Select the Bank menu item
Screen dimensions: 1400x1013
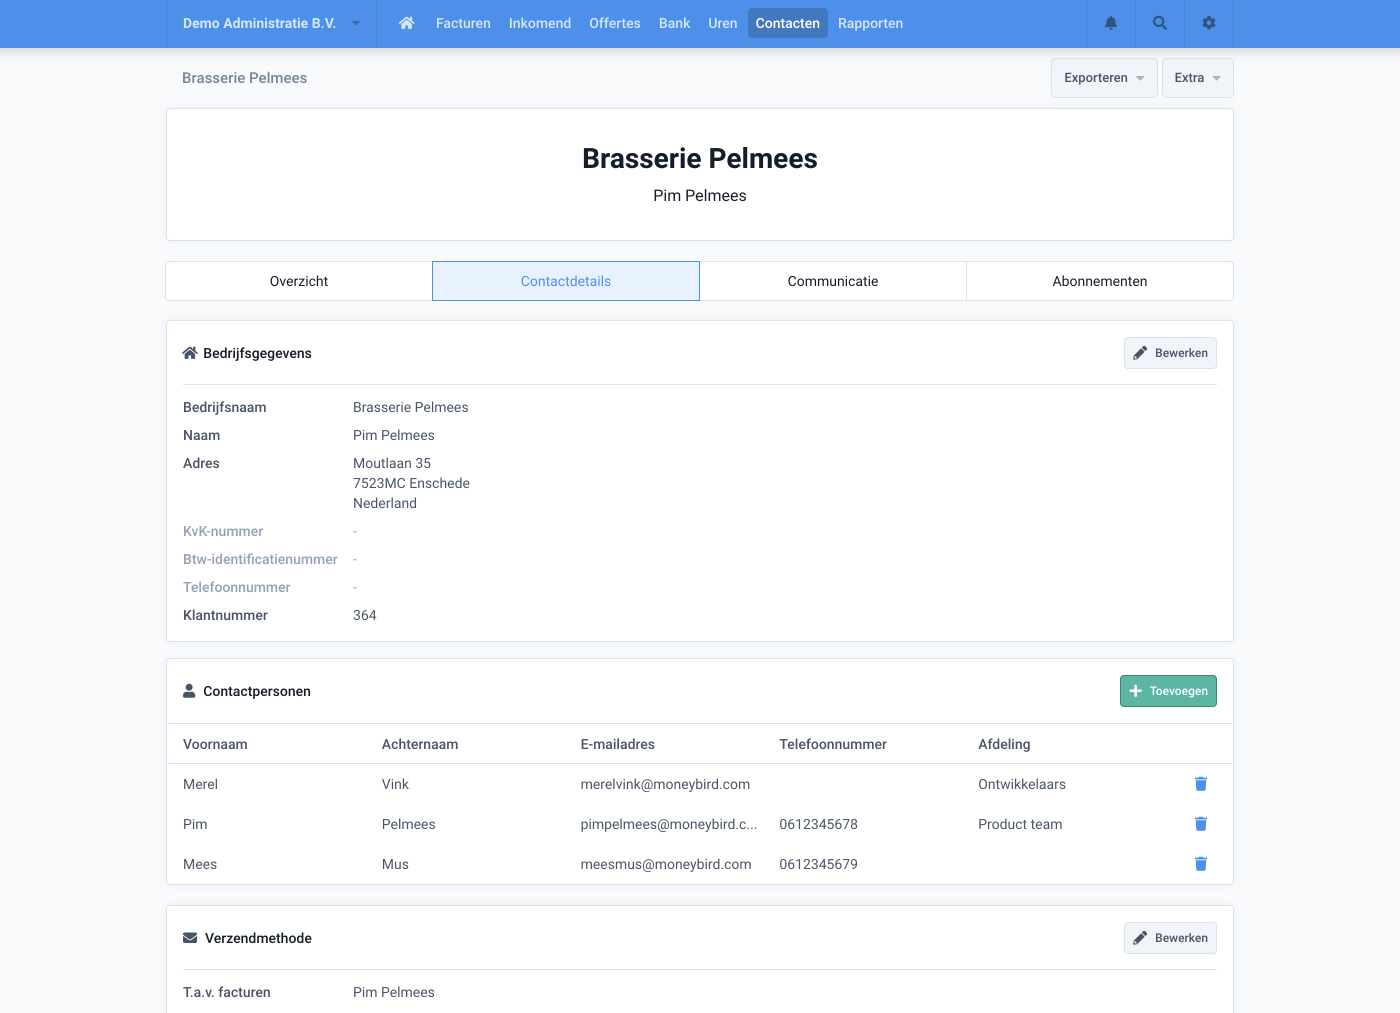(674, 23)
